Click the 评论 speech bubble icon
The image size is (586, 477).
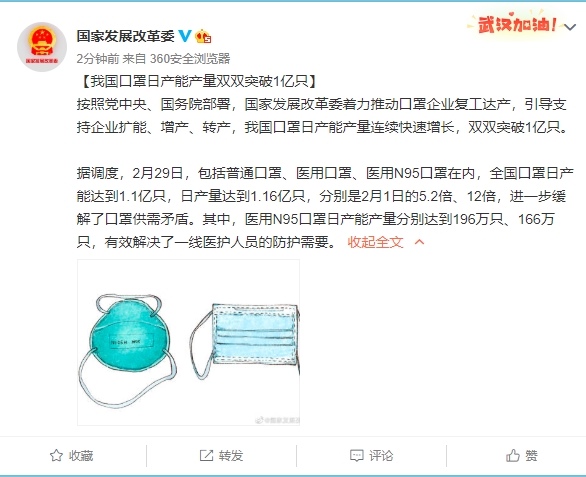357,455
